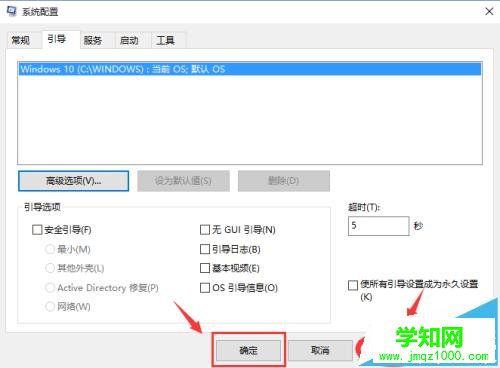Click the System Configuration title bar icon

click(x=11, y=11)
